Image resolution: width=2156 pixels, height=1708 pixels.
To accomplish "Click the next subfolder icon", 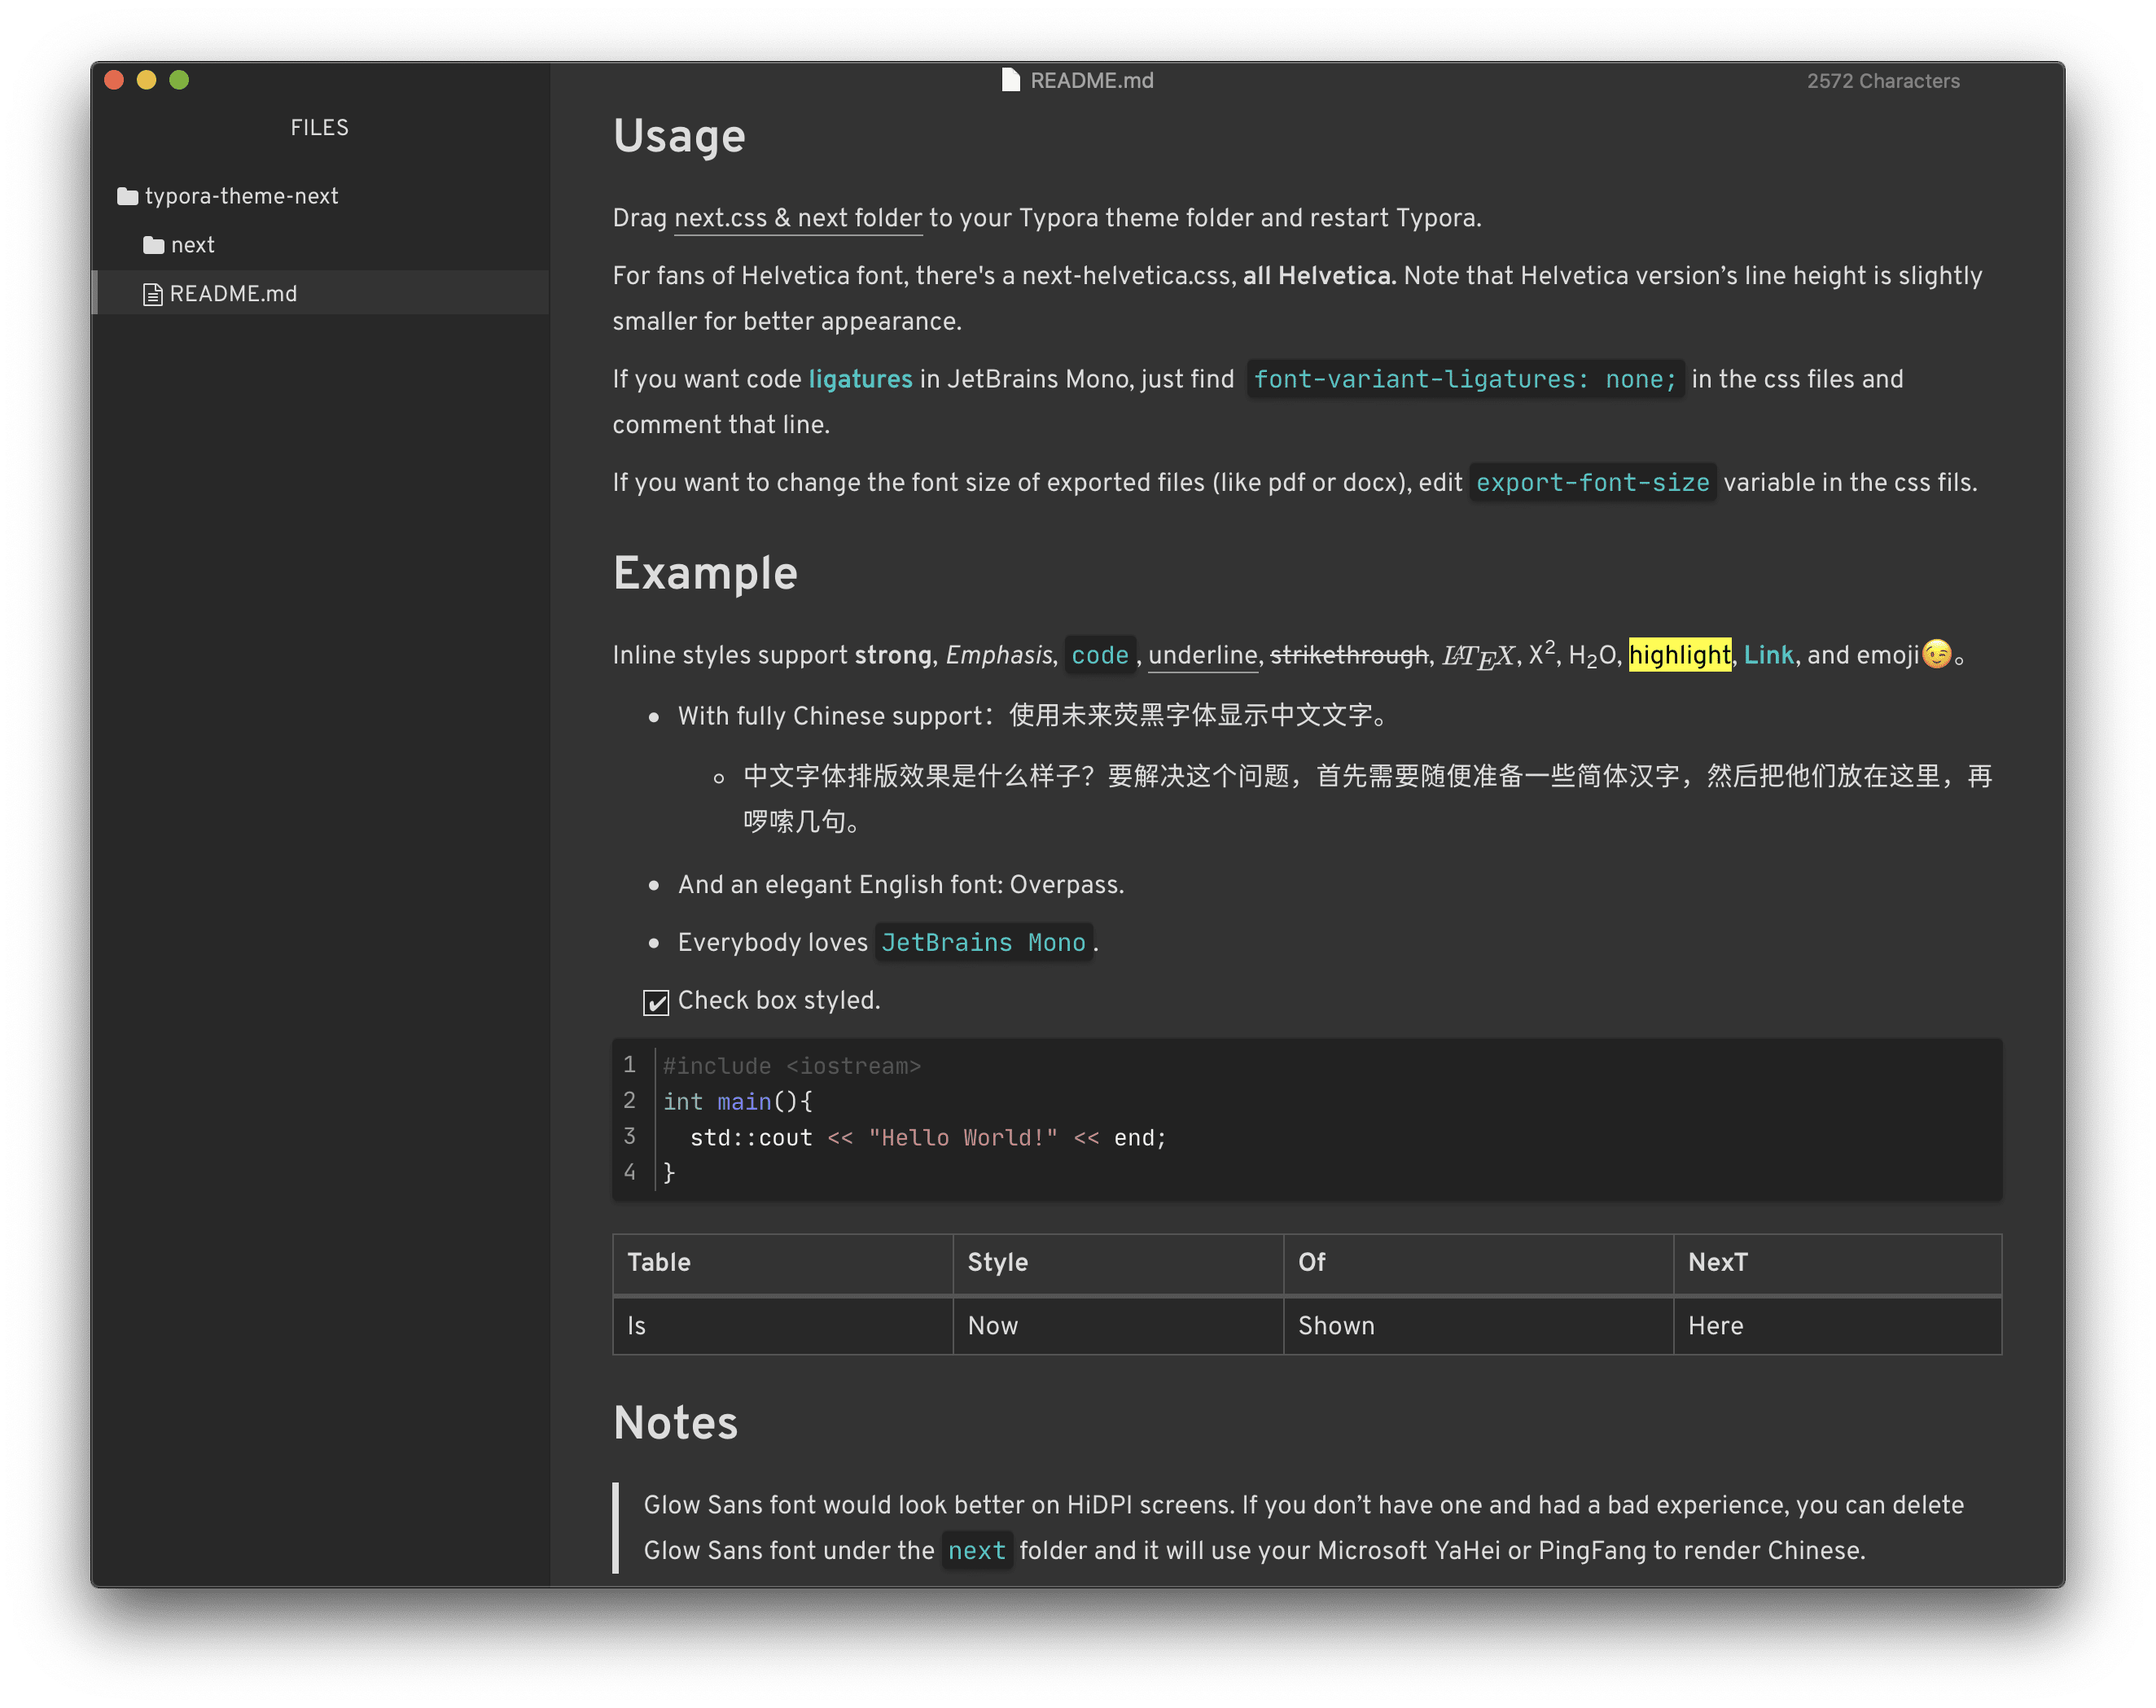I will [153, 245].
